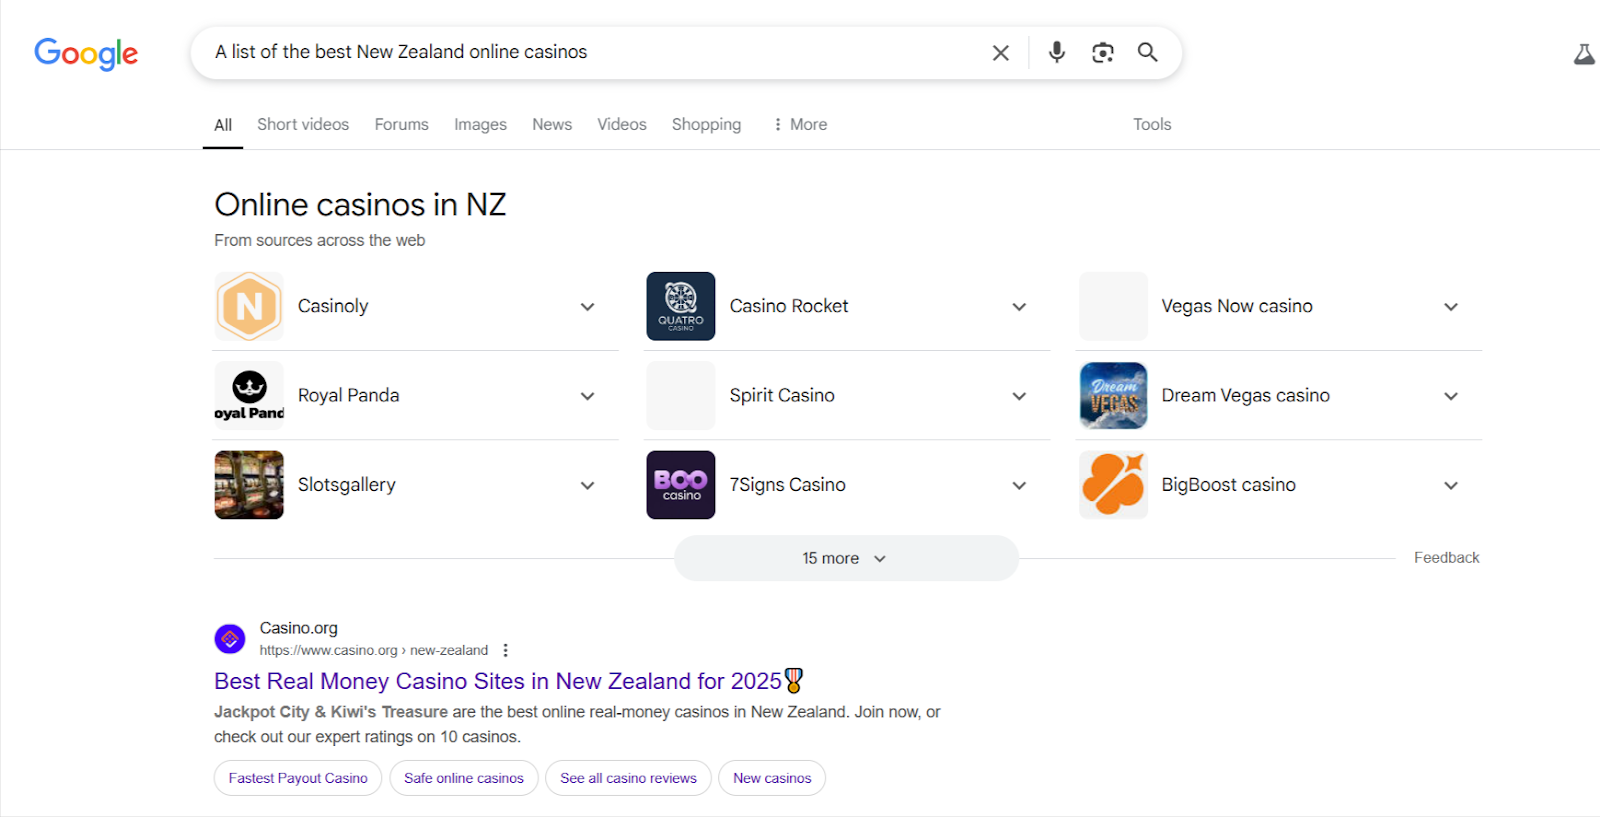Expand the Vegas Now casino chevron

tap(1451, 307)
